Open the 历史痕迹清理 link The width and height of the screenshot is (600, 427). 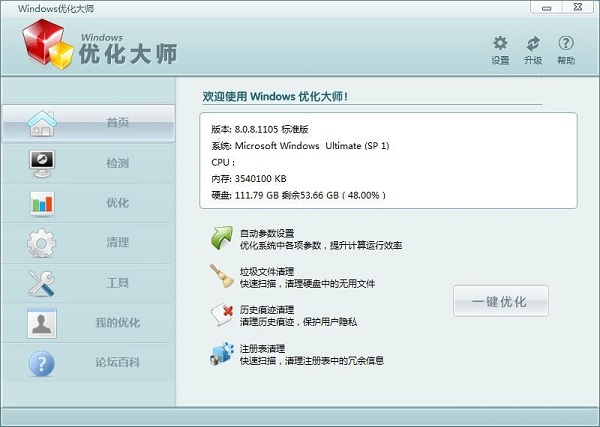click(267, 310)
